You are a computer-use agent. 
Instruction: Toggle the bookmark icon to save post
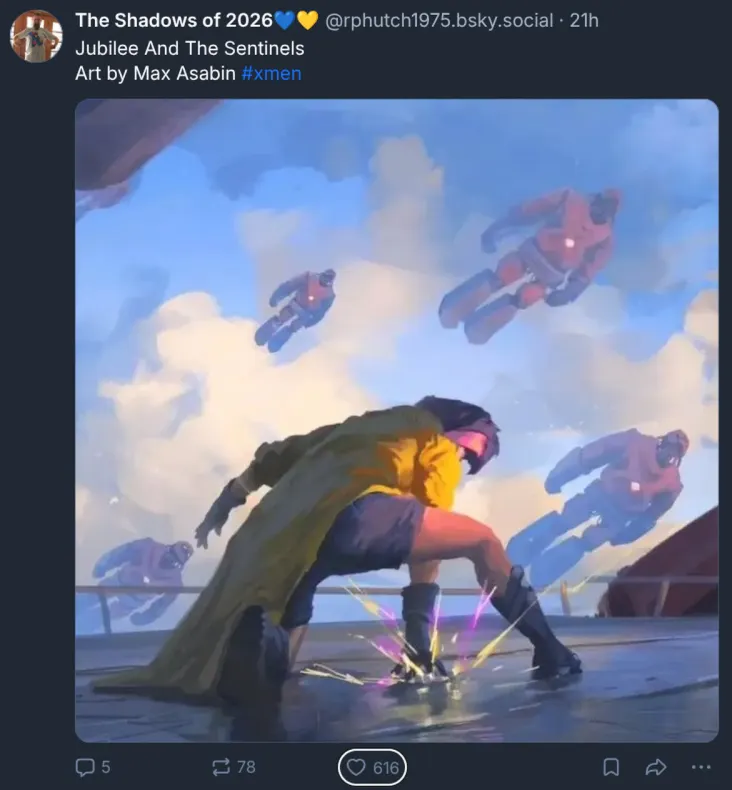pos(611,767)
